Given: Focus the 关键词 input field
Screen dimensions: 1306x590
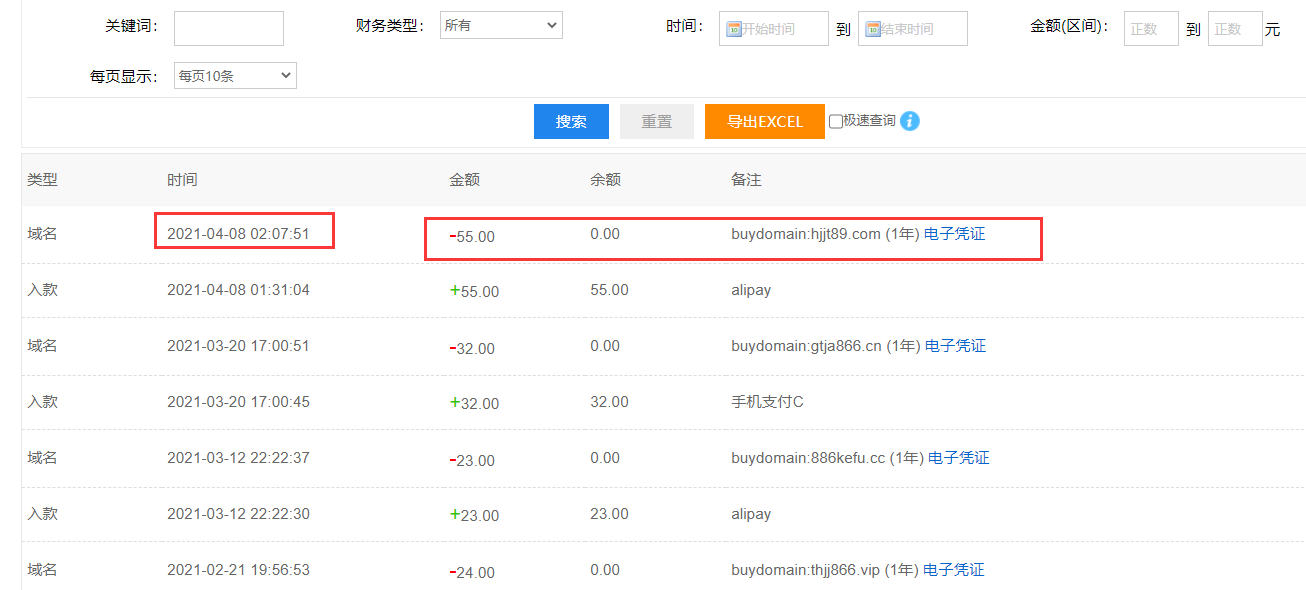Looking at the screenshot, I should [x=228, y=28].
